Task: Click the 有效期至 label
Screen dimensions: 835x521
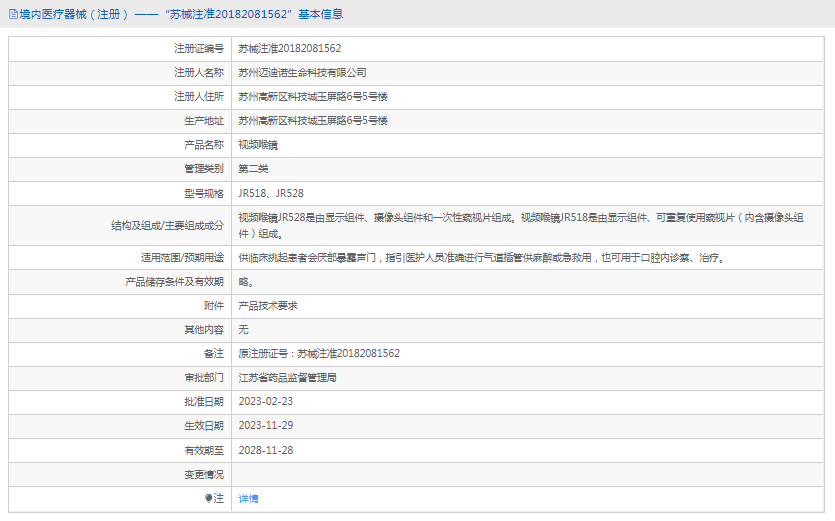Action: pyautogui.click(x=204, y=451)
